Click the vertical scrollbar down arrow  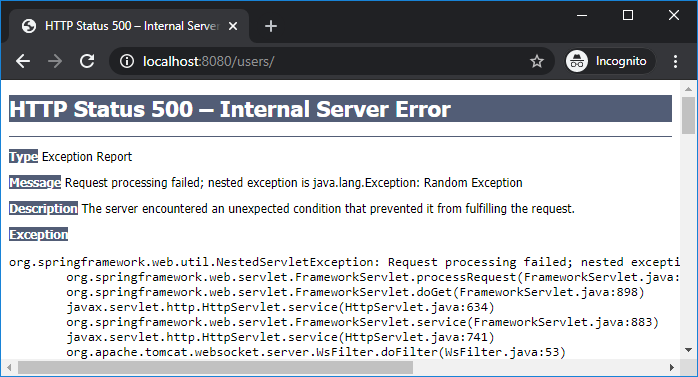pyautogui.click(x=689, y=350)
